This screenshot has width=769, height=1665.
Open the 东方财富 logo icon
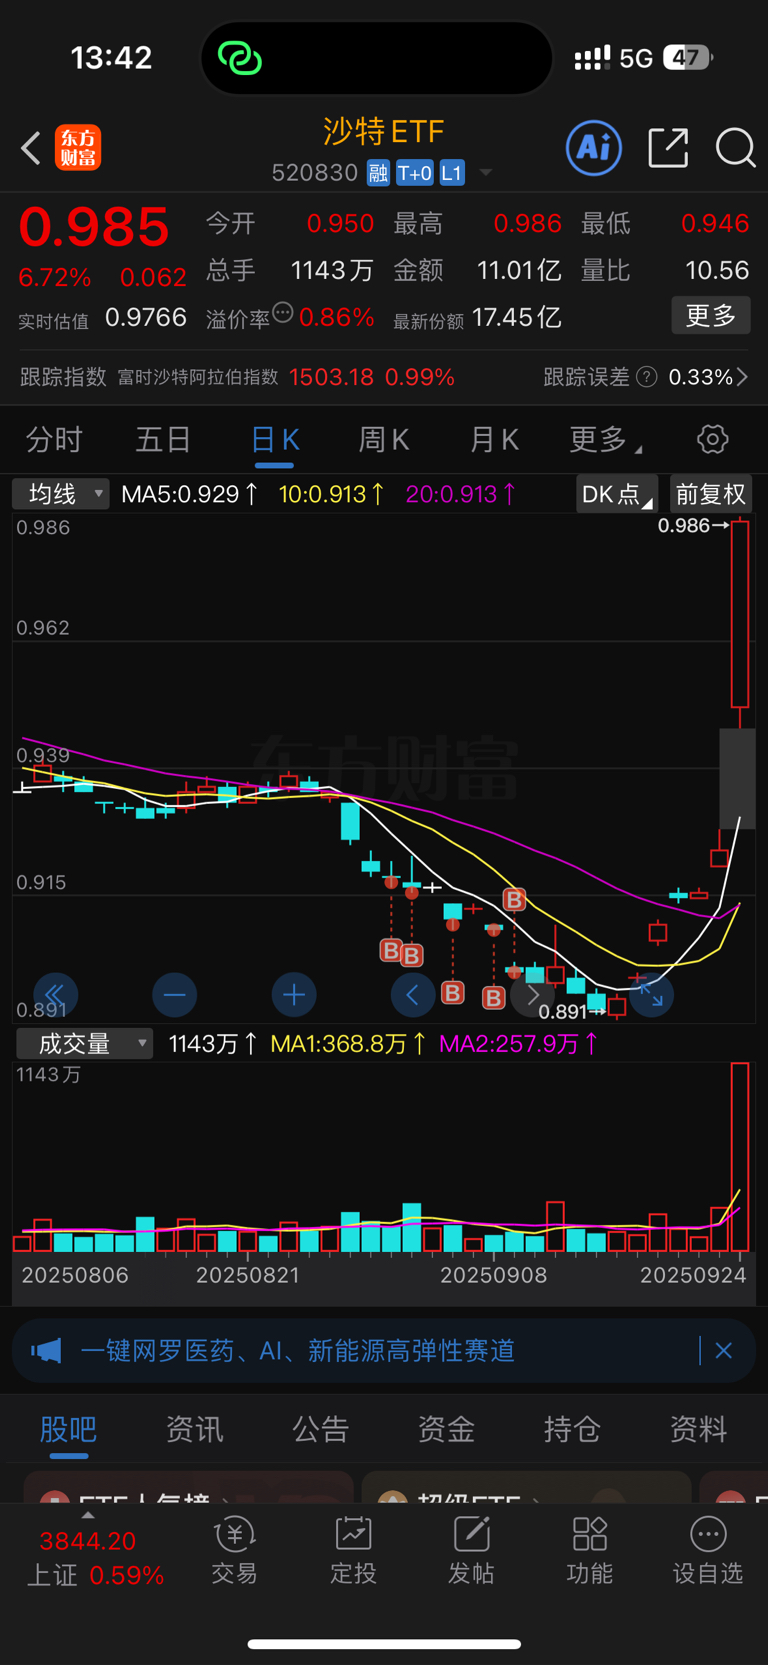[78, 148]
